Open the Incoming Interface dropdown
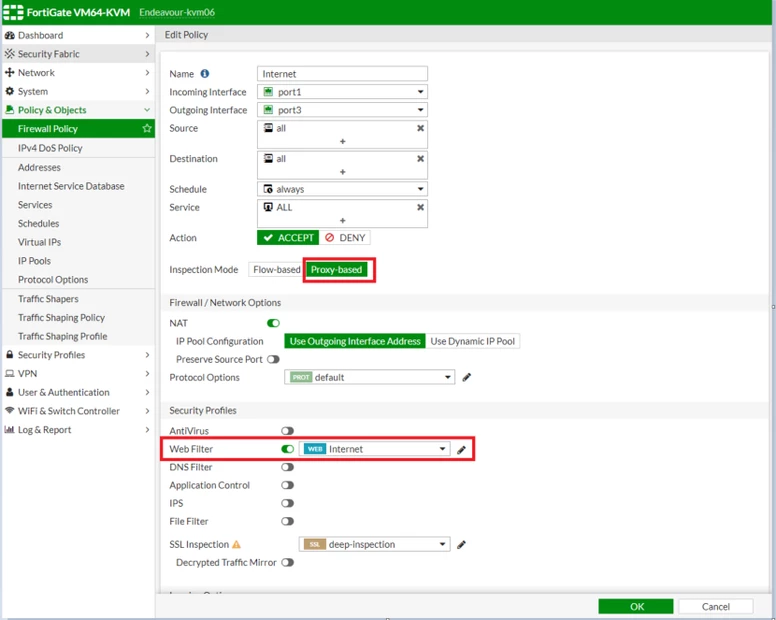The width and height of the screenshot is (776, 620). click(x=342, y=92)
